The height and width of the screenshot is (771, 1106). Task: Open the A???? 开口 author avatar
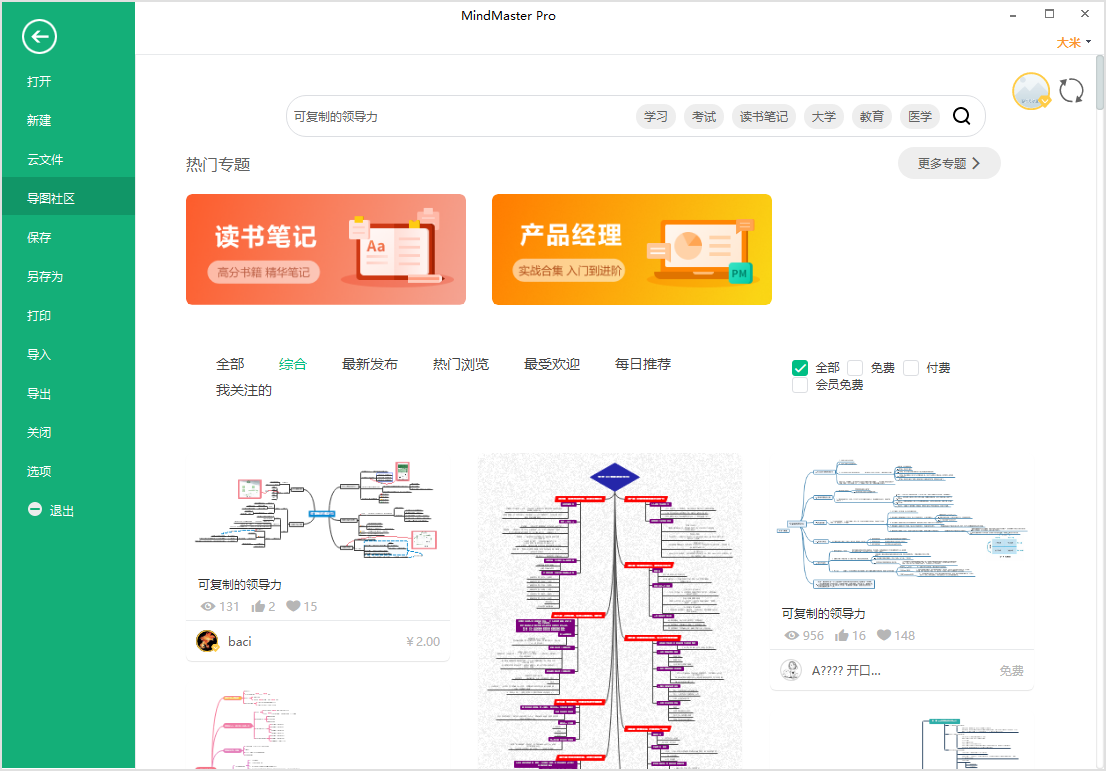tap(791, 670)
